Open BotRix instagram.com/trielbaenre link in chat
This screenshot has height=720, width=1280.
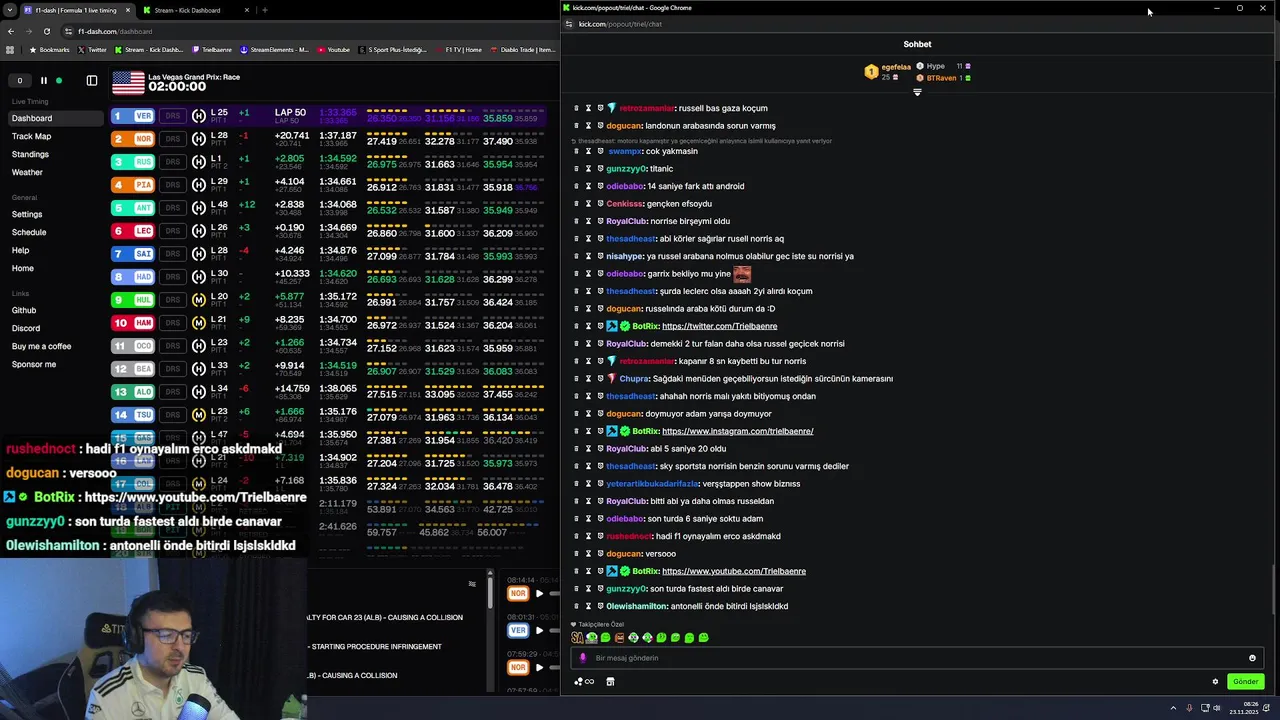click(737, 431)
